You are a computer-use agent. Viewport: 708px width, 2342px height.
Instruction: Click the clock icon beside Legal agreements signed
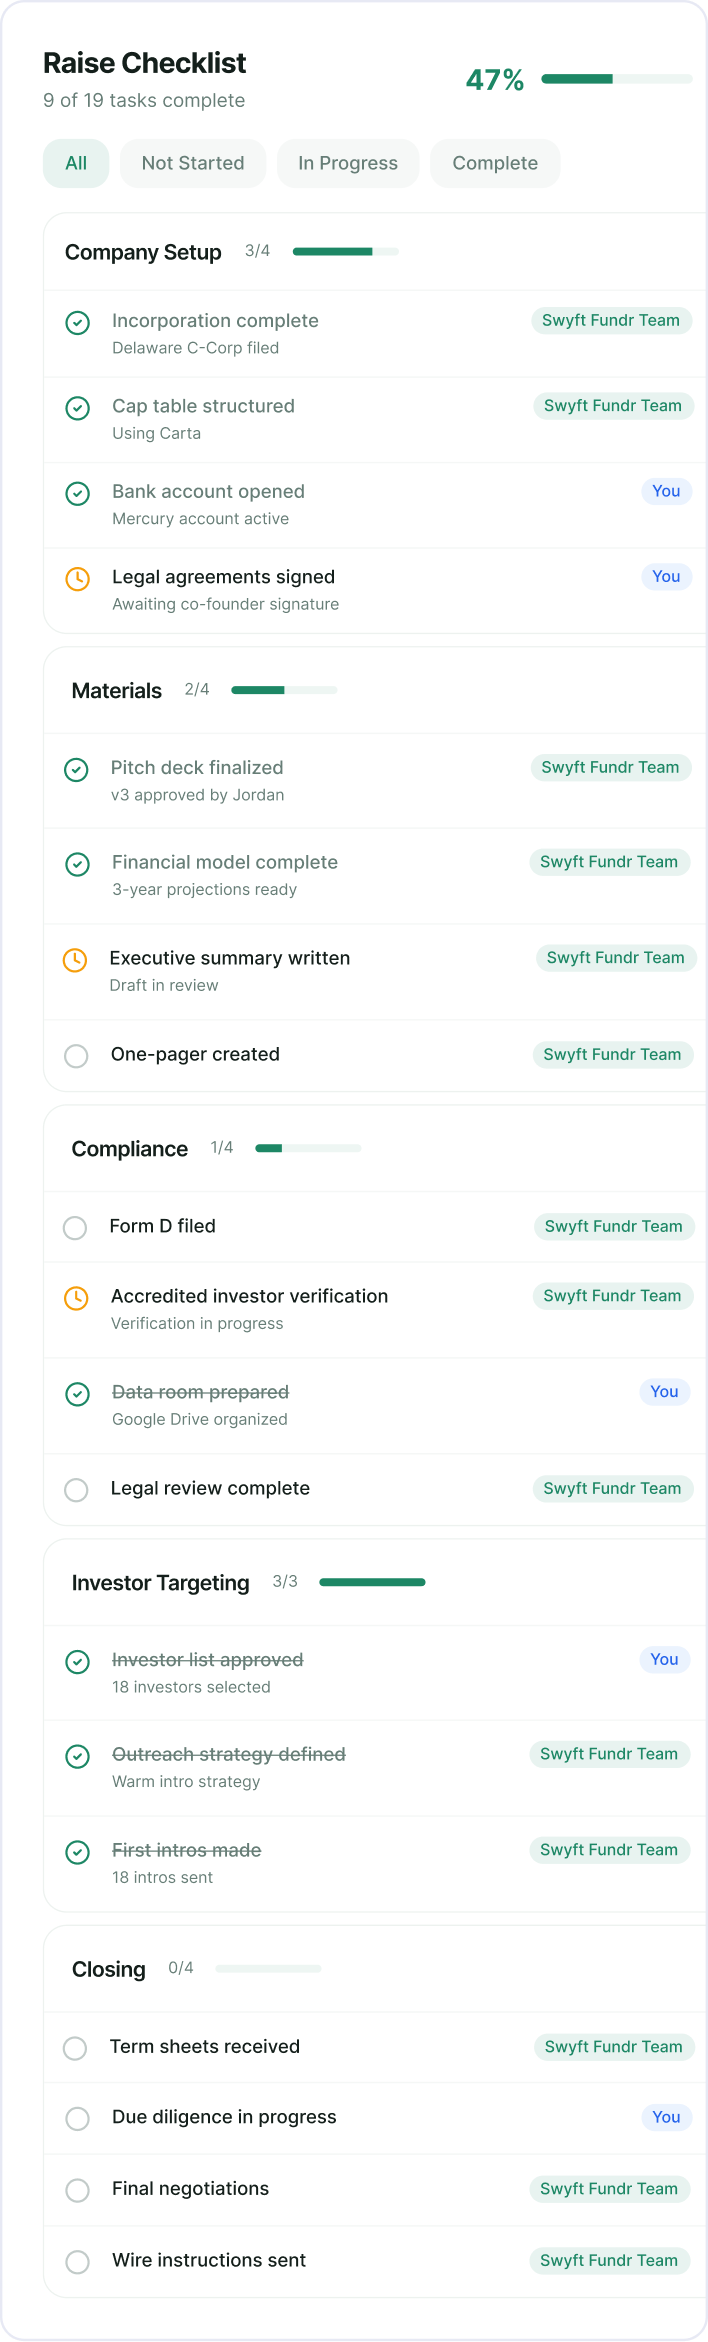(x=77, y=579)
